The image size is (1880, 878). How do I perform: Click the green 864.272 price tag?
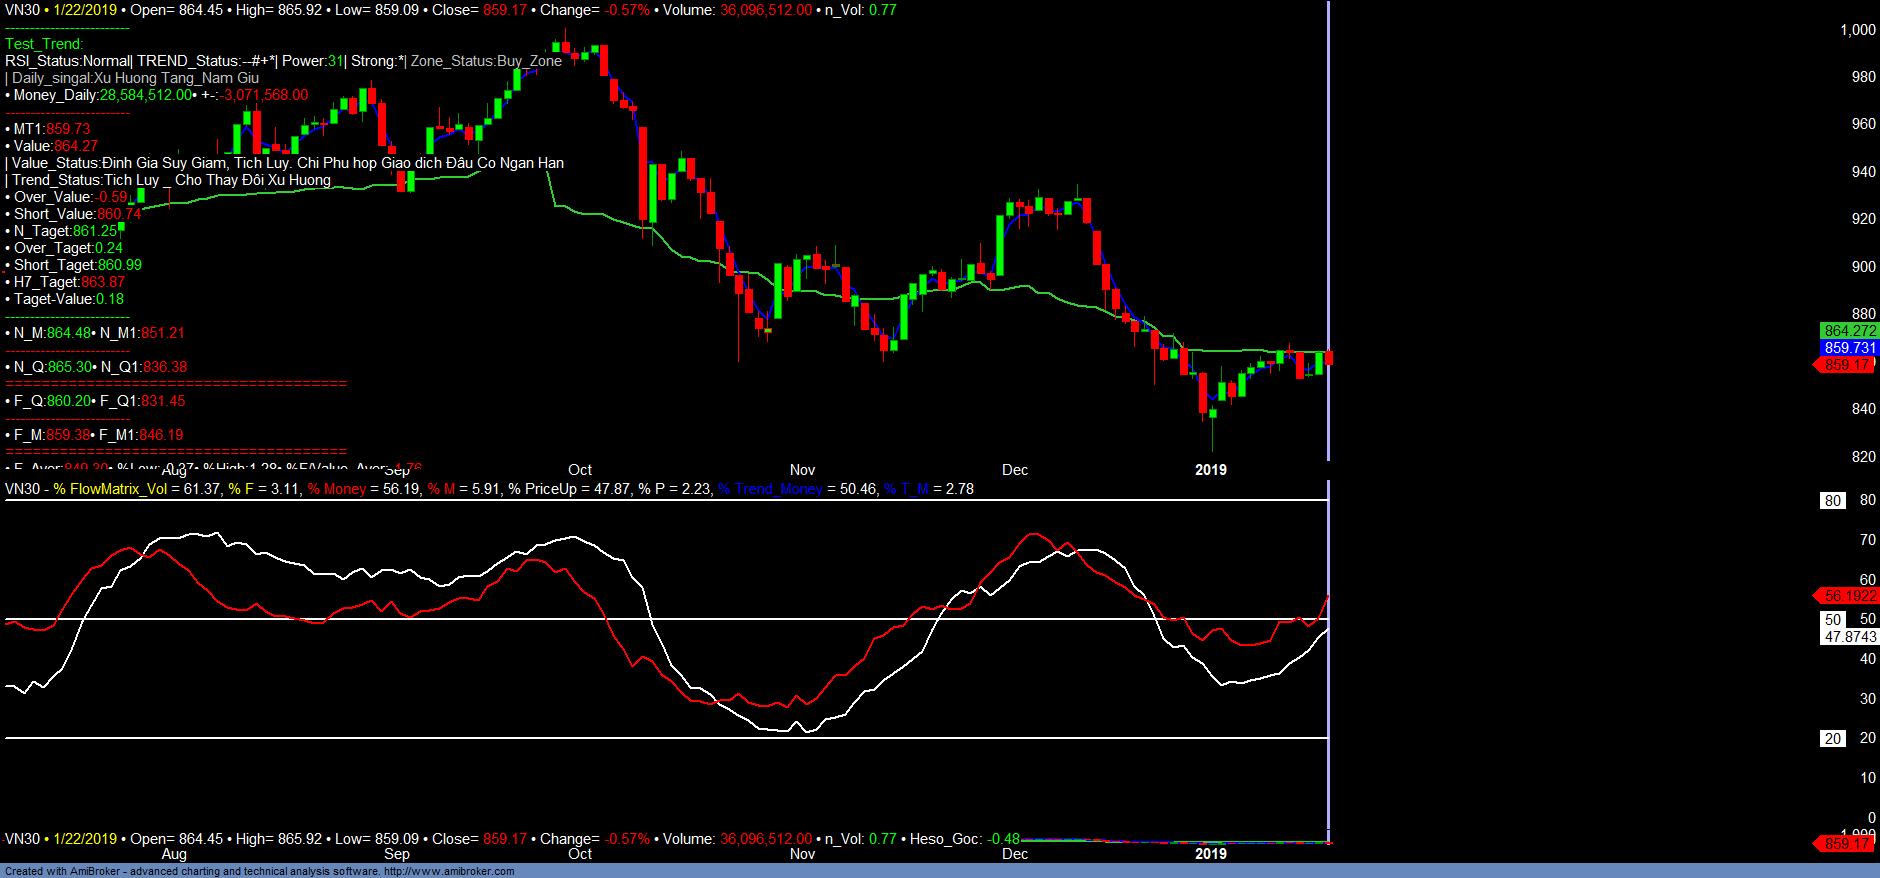[x=1849, y=331]
